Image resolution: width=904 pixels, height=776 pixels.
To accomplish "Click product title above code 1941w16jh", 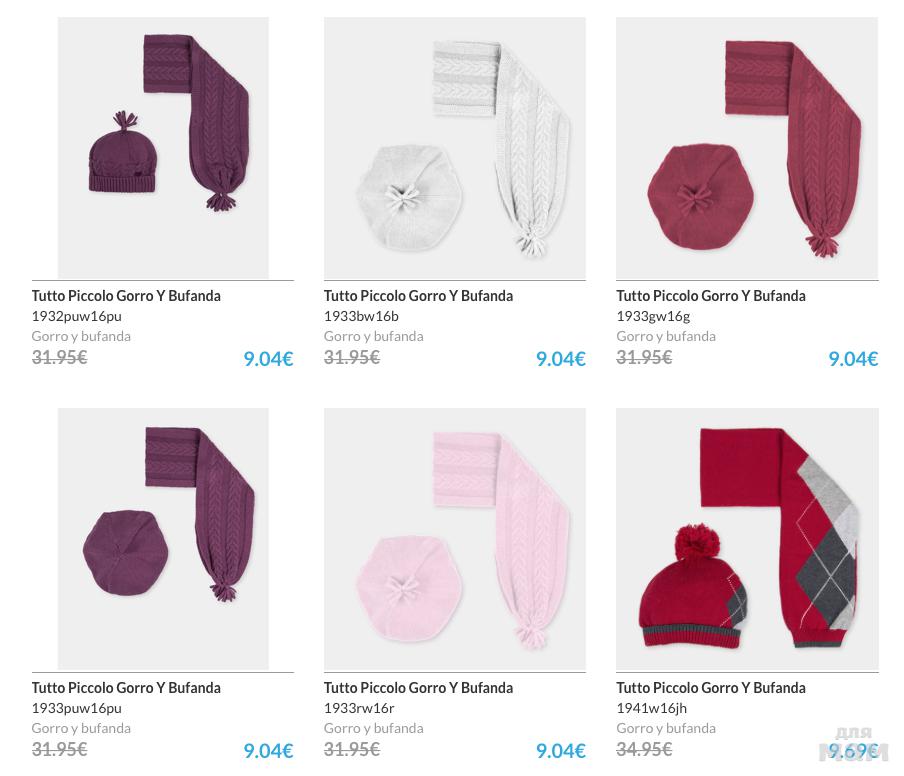I will click(710, 688).
